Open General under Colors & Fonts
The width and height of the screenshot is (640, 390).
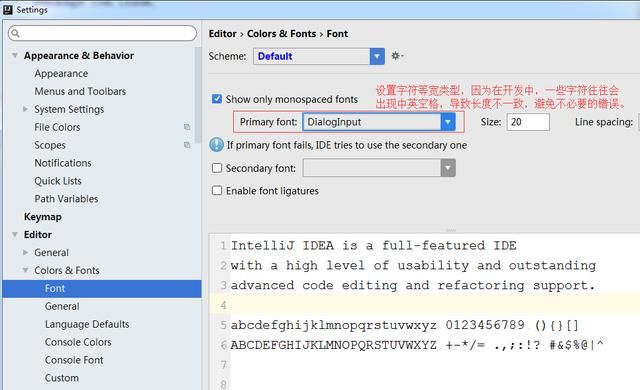[62, 306]
